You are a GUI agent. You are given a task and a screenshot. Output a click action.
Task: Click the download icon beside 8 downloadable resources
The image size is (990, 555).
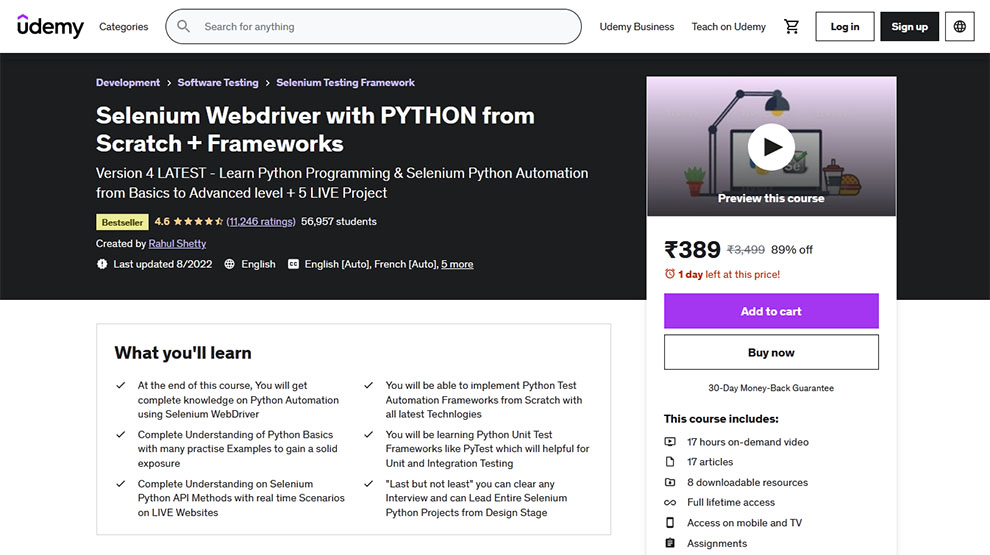click(x=670, y=482)
